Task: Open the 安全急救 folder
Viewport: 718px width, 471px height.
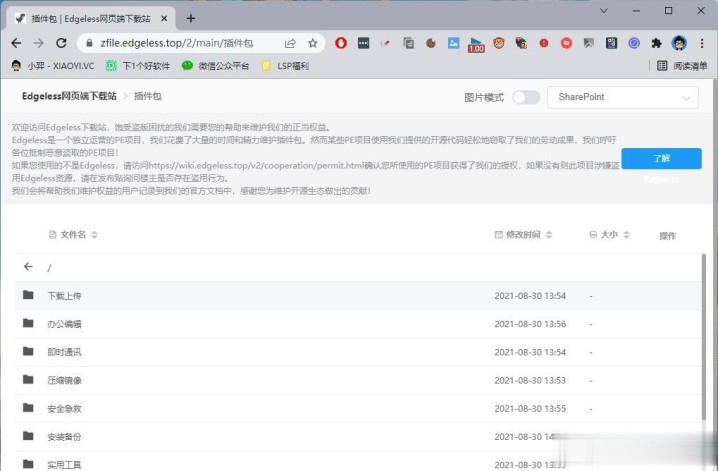Action: (64, 408)
